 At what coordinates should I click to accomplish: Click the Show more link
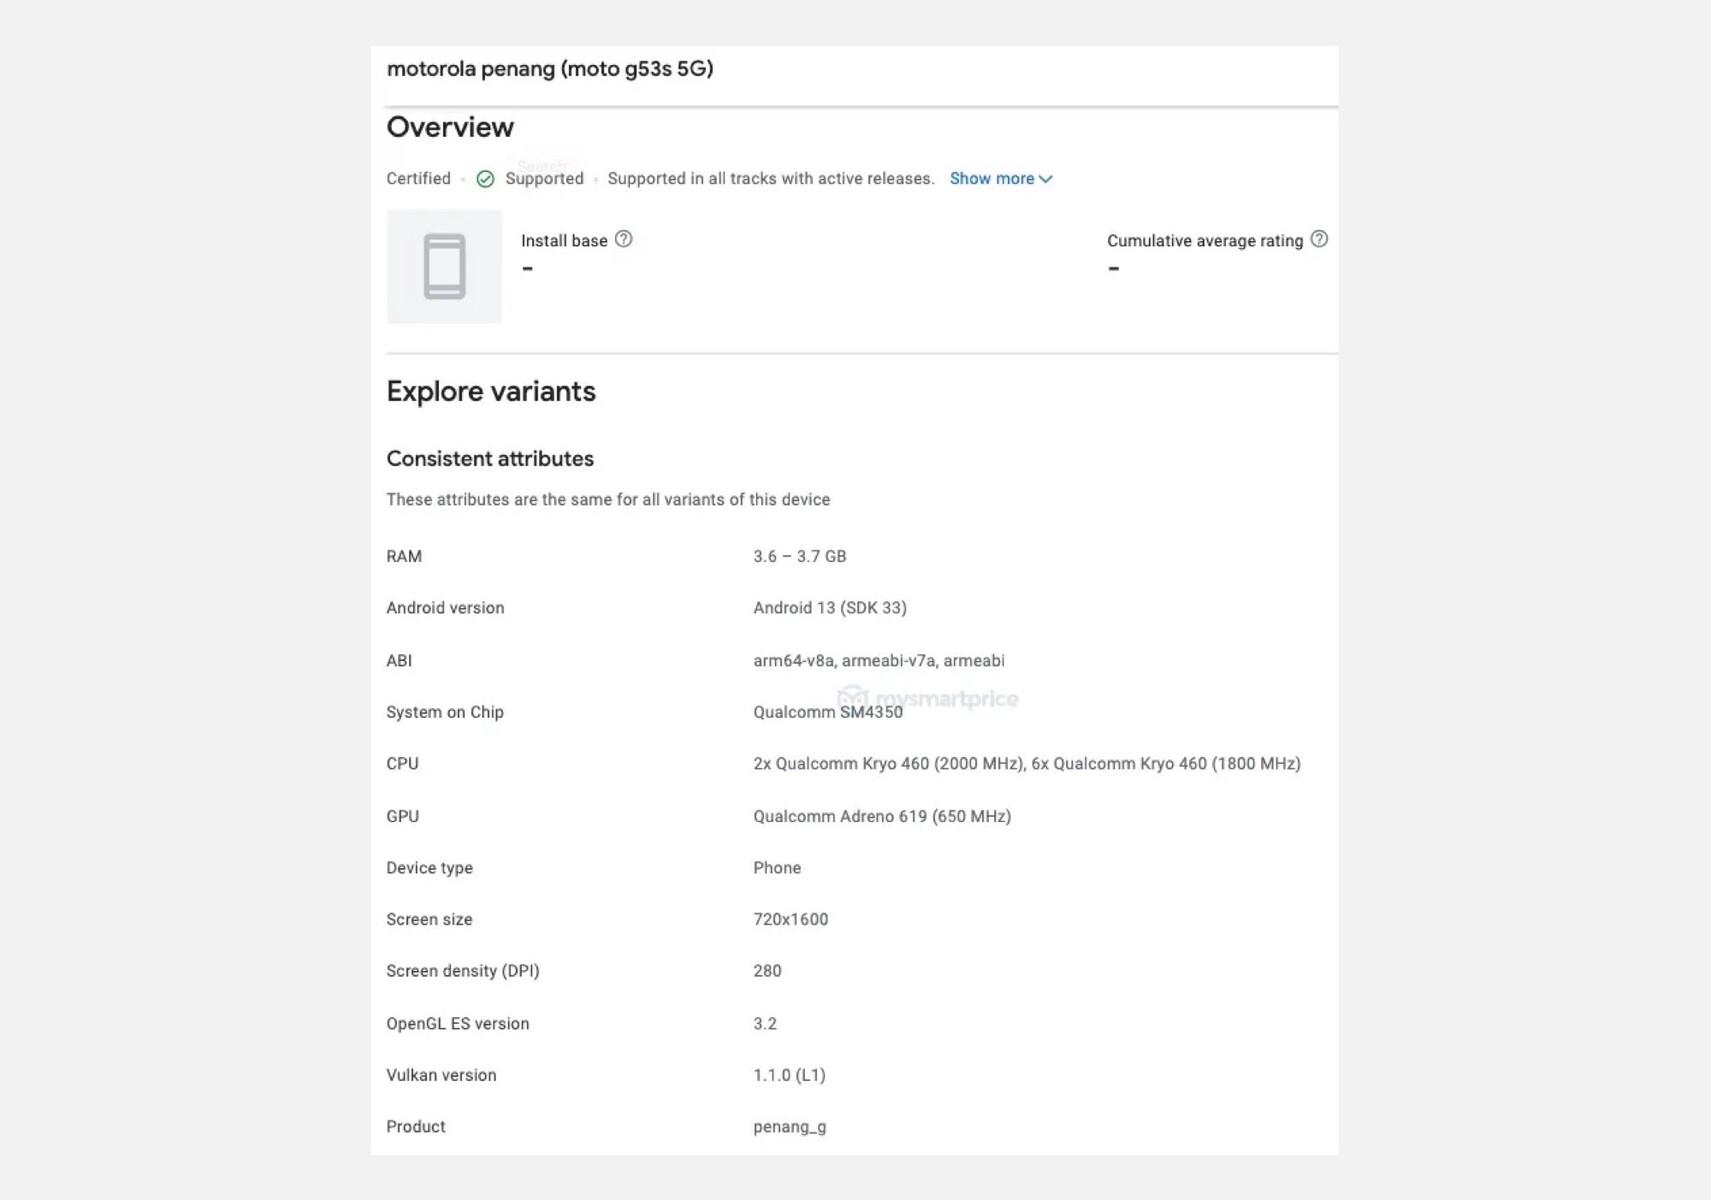tap(991, 179)
